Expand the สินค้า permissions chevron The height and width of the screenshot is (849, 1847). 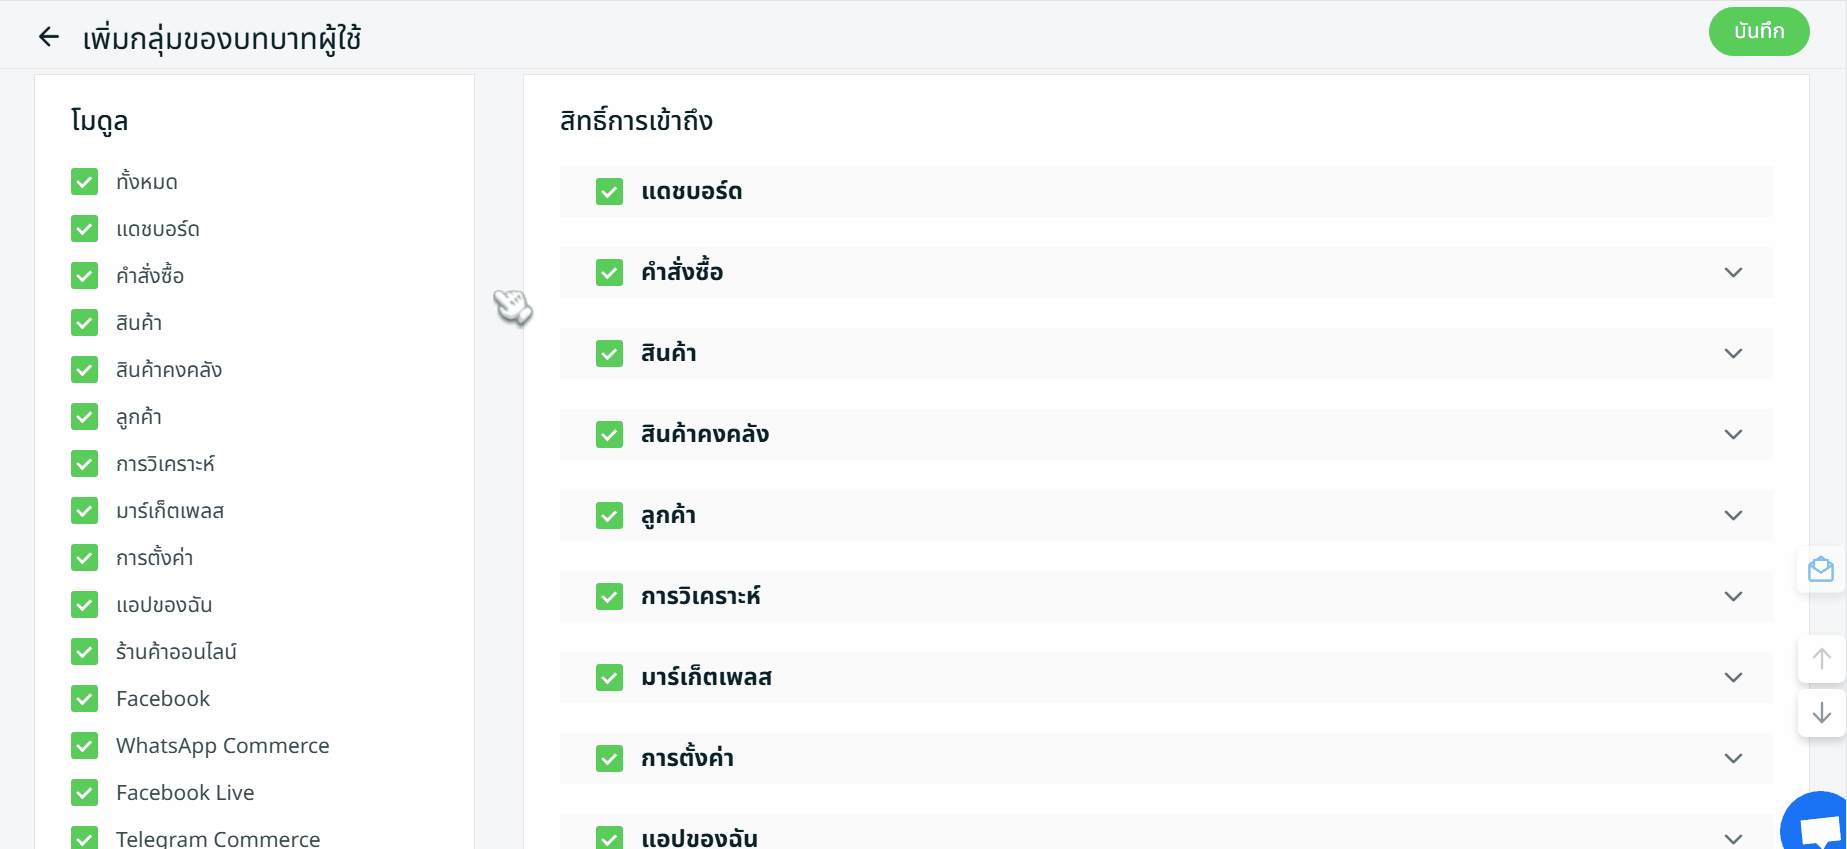(x=1733, y=354)
